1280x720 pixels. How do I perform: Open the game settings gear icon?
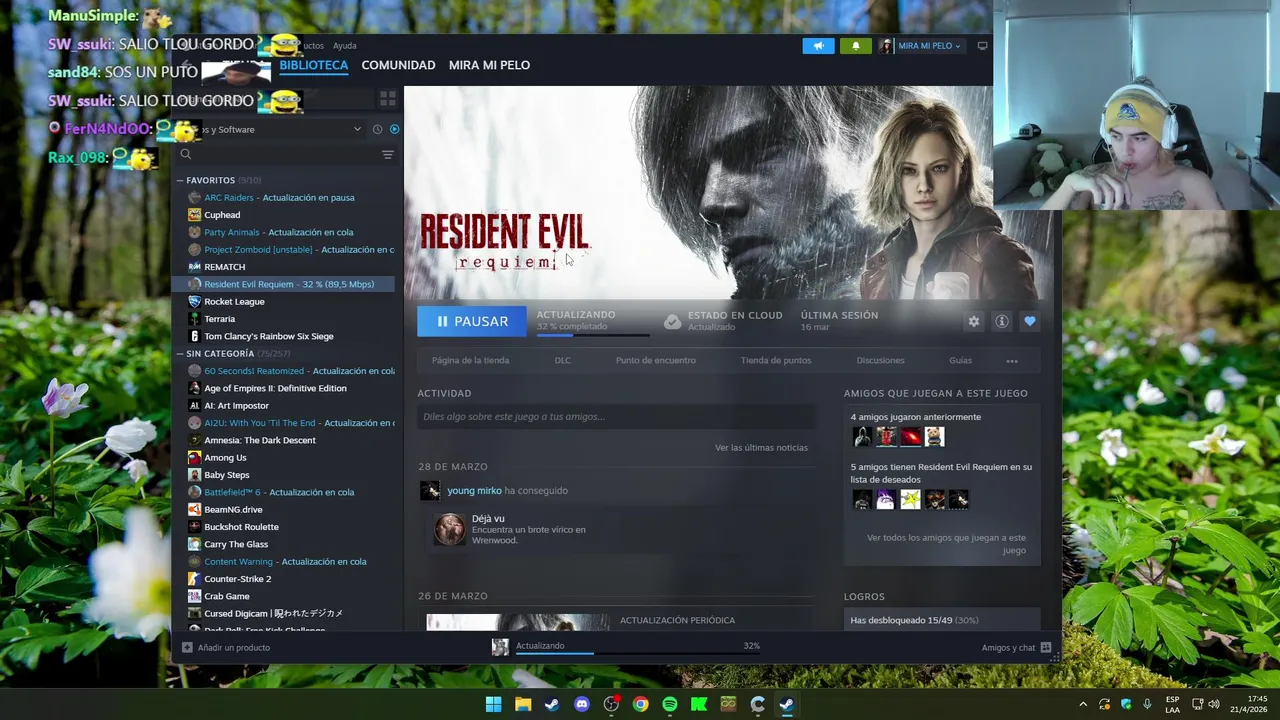coord(973,321)
